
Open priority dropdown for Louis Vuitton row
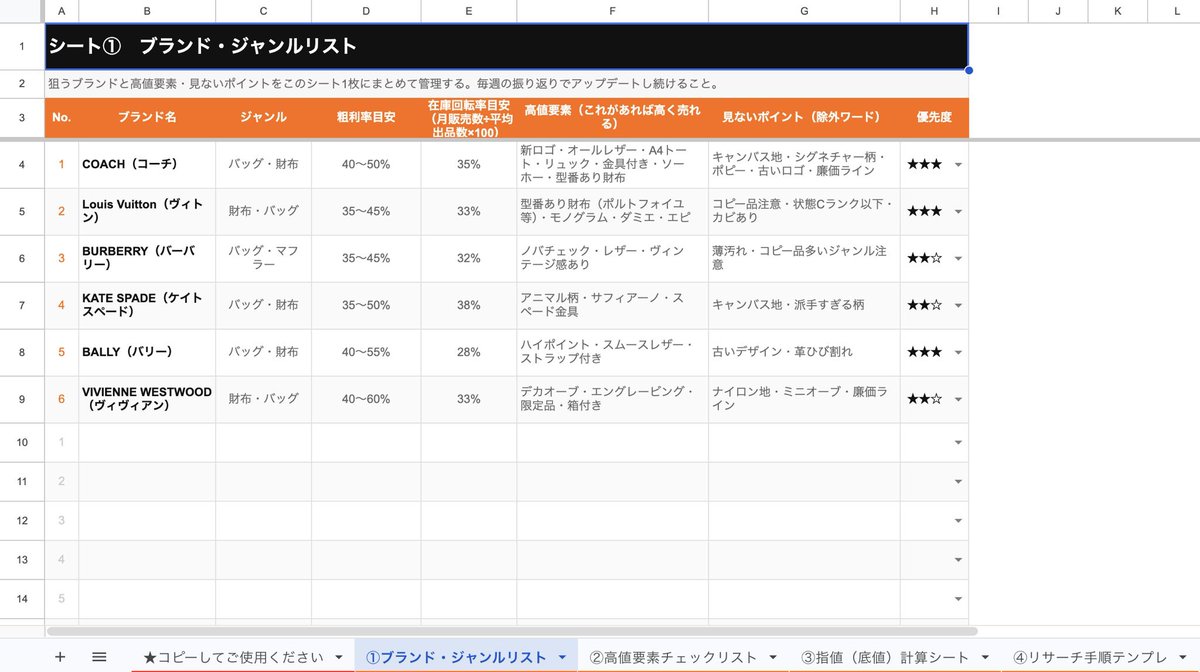958,212
